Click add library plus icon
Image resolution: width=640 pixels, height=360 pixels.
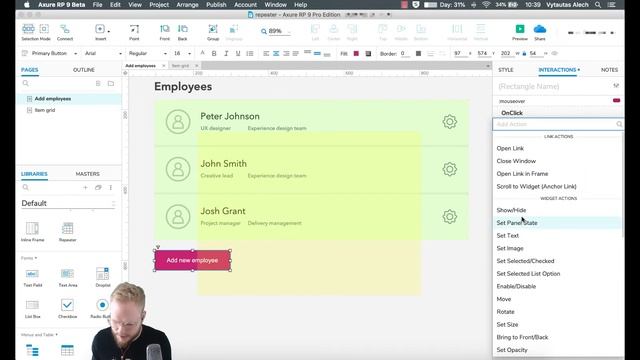click(x=85, y=187)
